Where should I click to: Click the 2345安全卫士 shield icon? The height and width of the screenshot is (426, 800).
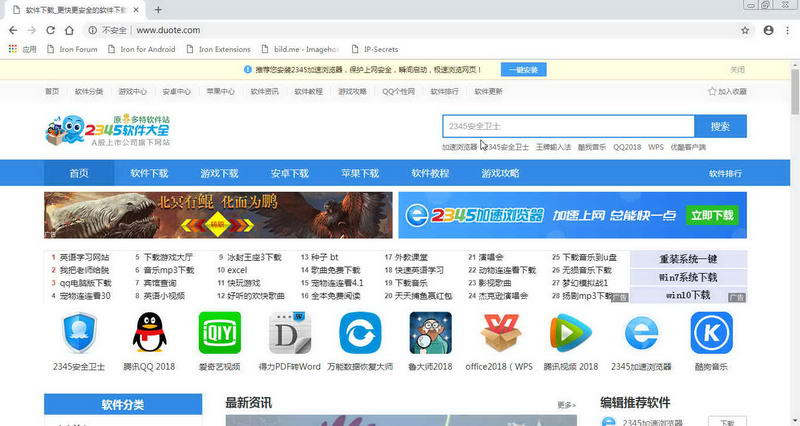79,333
